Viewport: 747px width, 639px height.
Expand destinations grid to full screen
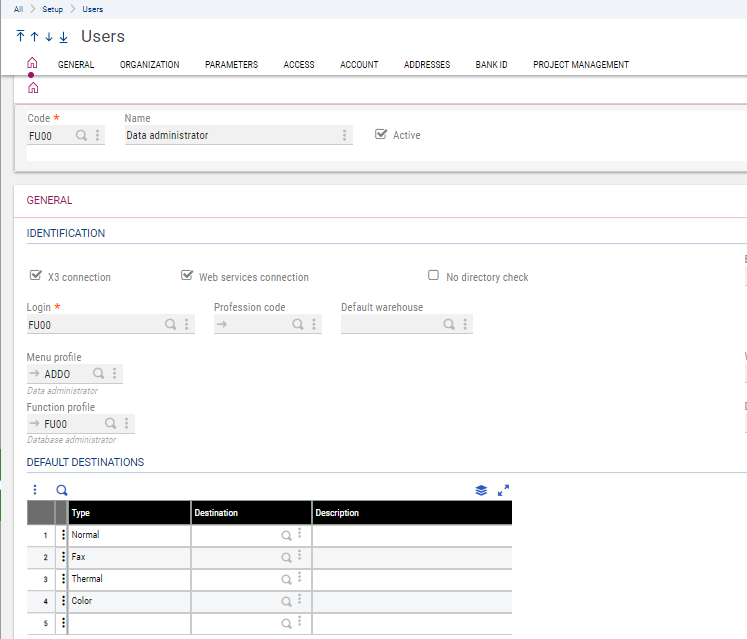point(503,490)
